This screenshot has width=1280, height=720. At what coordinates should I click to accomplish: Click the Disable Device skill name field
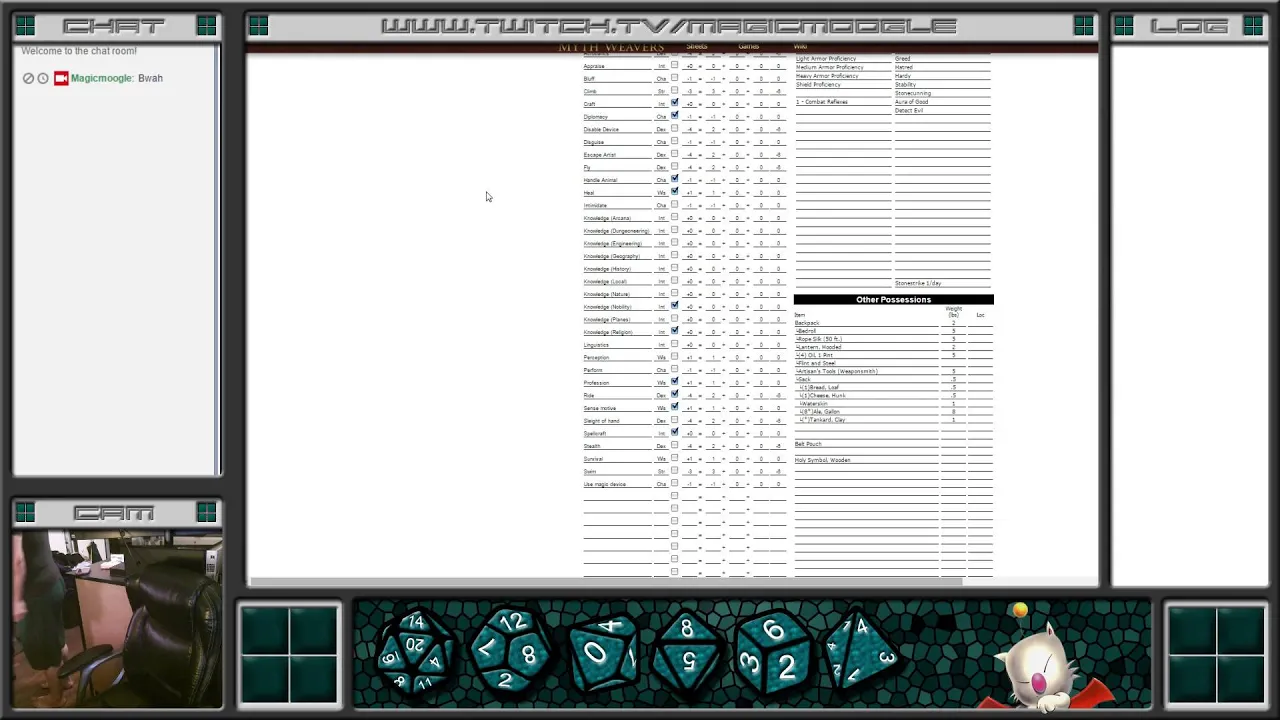617,129
